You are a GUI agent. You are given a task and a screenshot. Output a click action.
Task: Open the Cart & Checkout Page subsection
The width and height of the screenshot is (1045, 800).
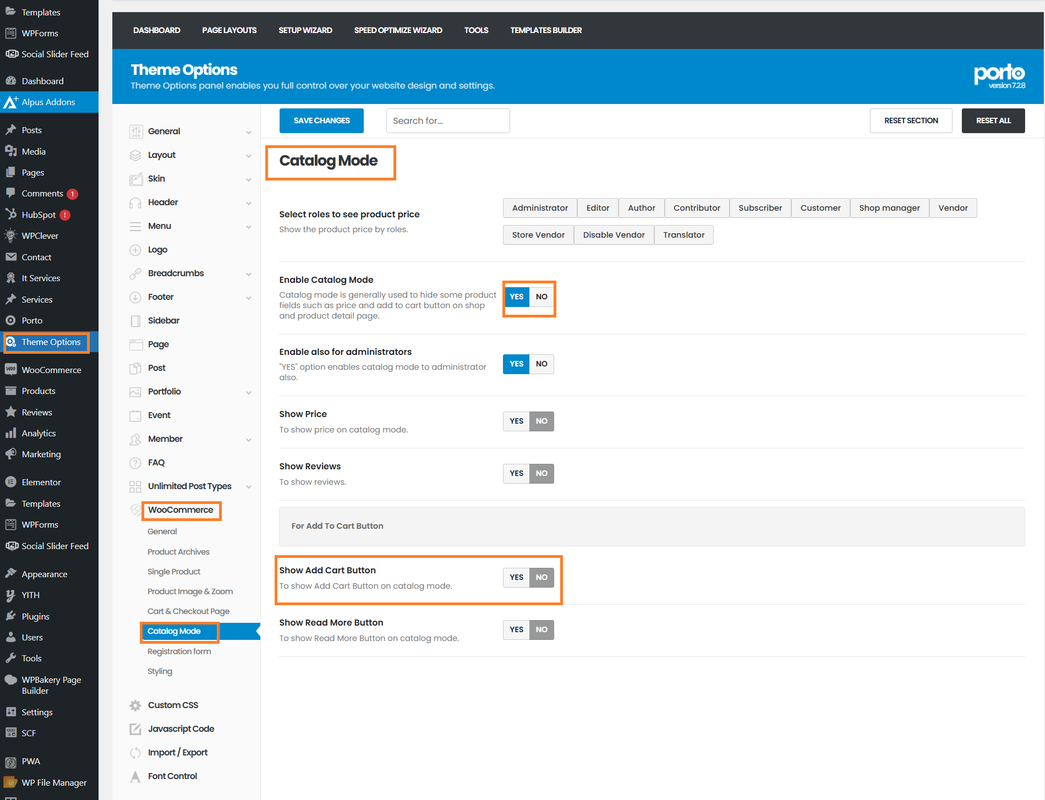point(189,611)
